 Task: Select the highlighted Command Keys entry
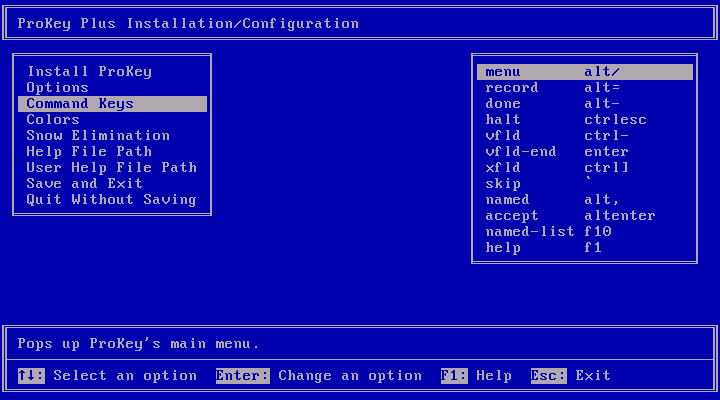click(112, 104)
